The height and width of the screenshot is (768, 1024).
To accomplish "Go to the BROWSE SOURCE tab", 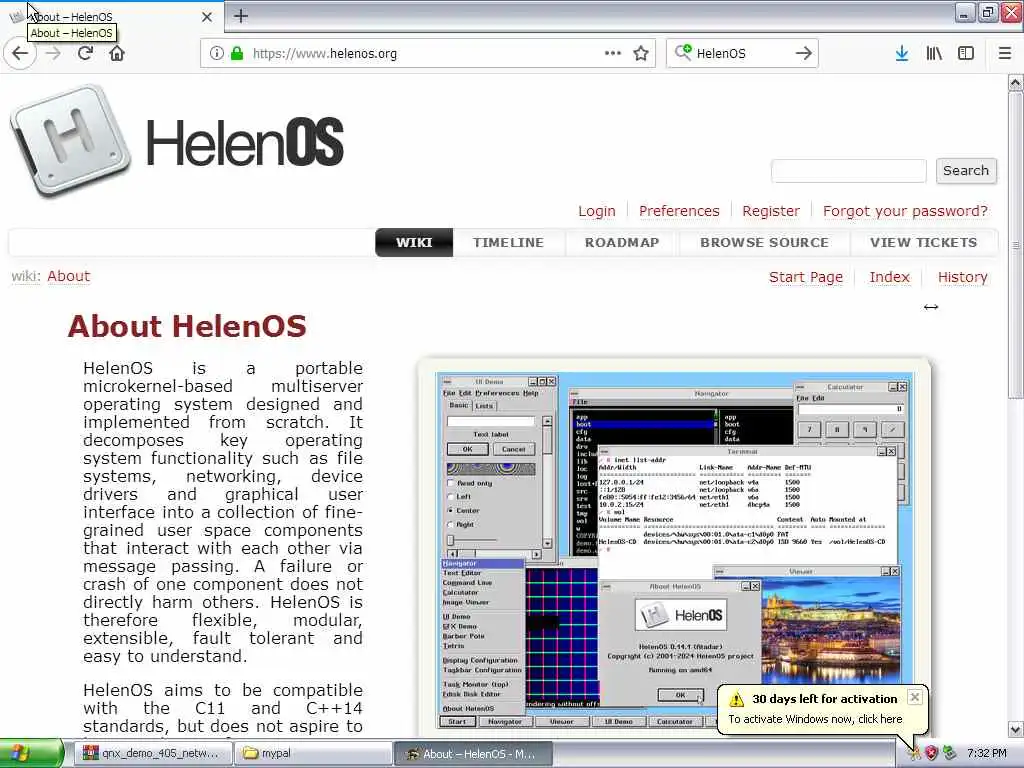I will click(x=764, y=242).
